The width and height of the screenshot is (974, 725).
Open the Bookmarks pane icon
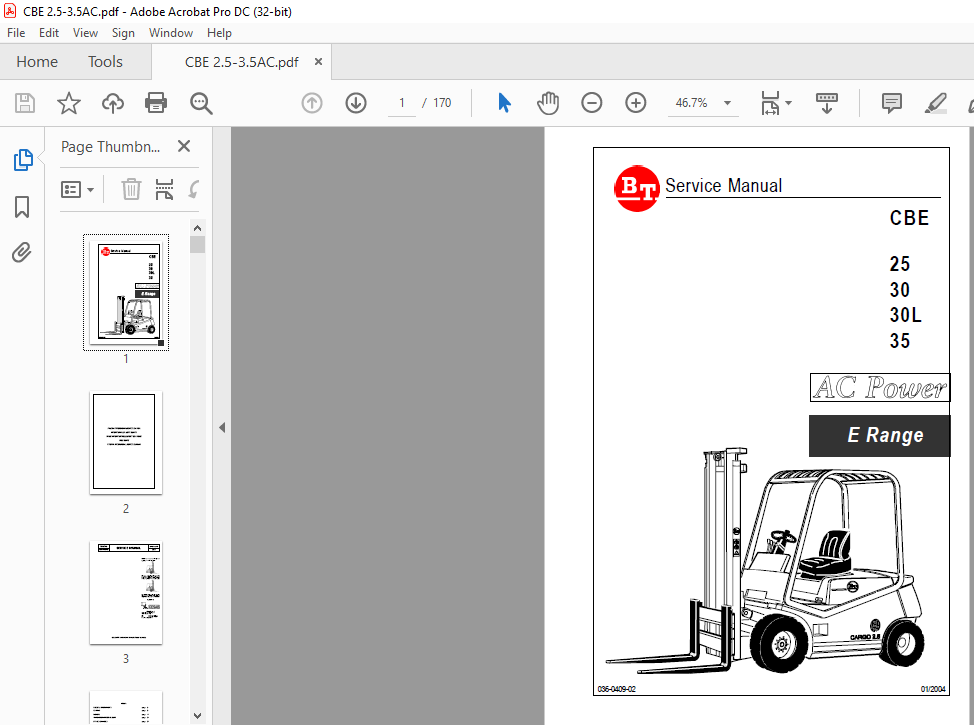22,207
